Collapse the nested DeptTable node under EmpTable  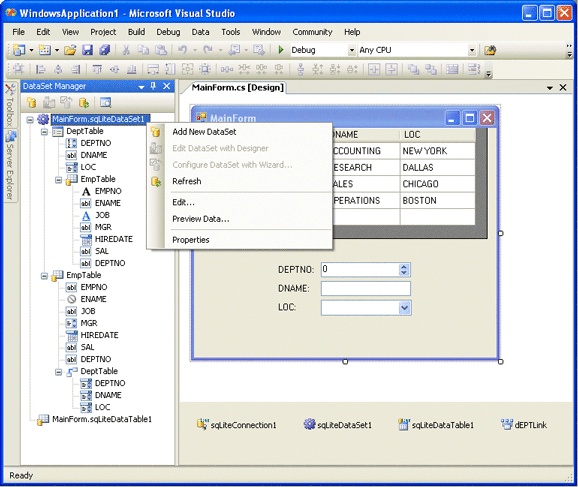(59, 372)
